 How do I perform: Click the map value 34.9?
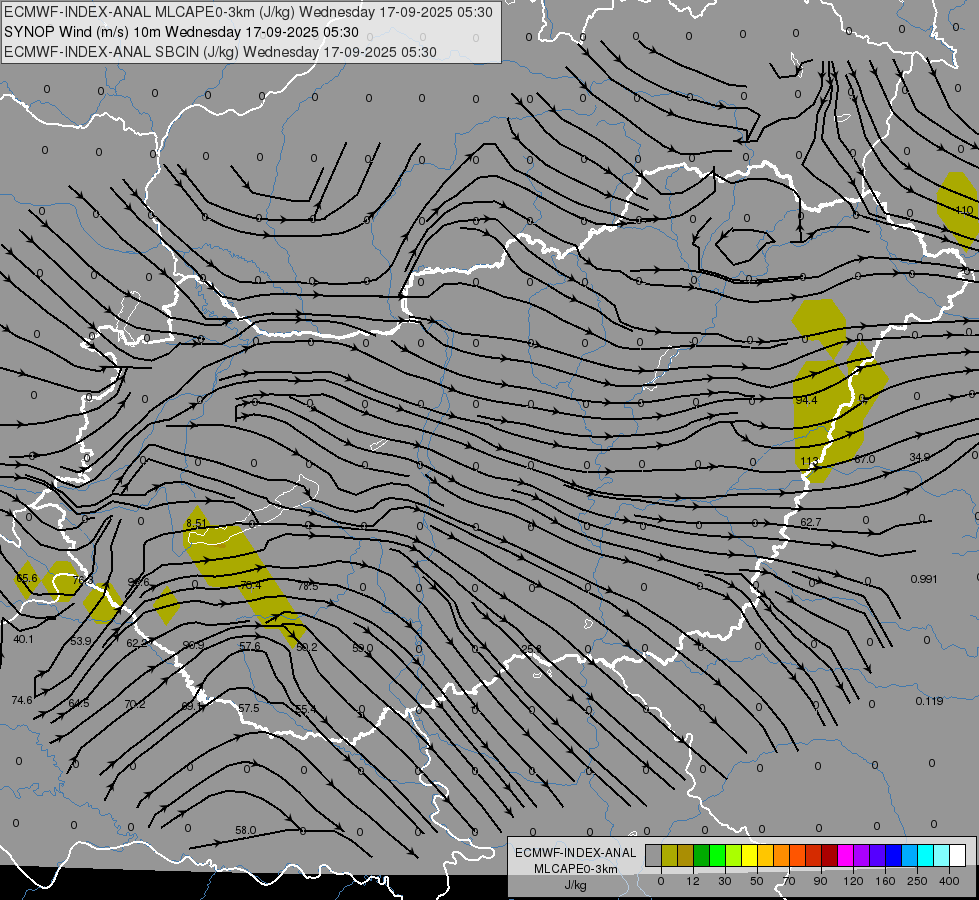pos(920,457)
